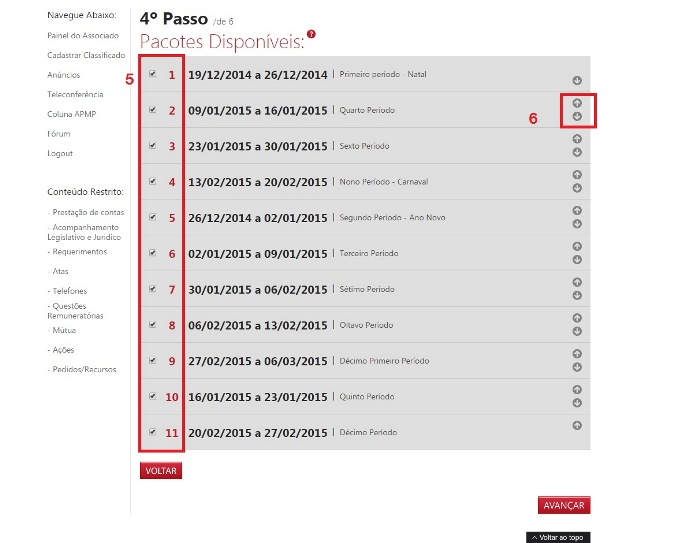Click the Terceiro Período label
Screen dimensions: 700x543
coord(369,253)
